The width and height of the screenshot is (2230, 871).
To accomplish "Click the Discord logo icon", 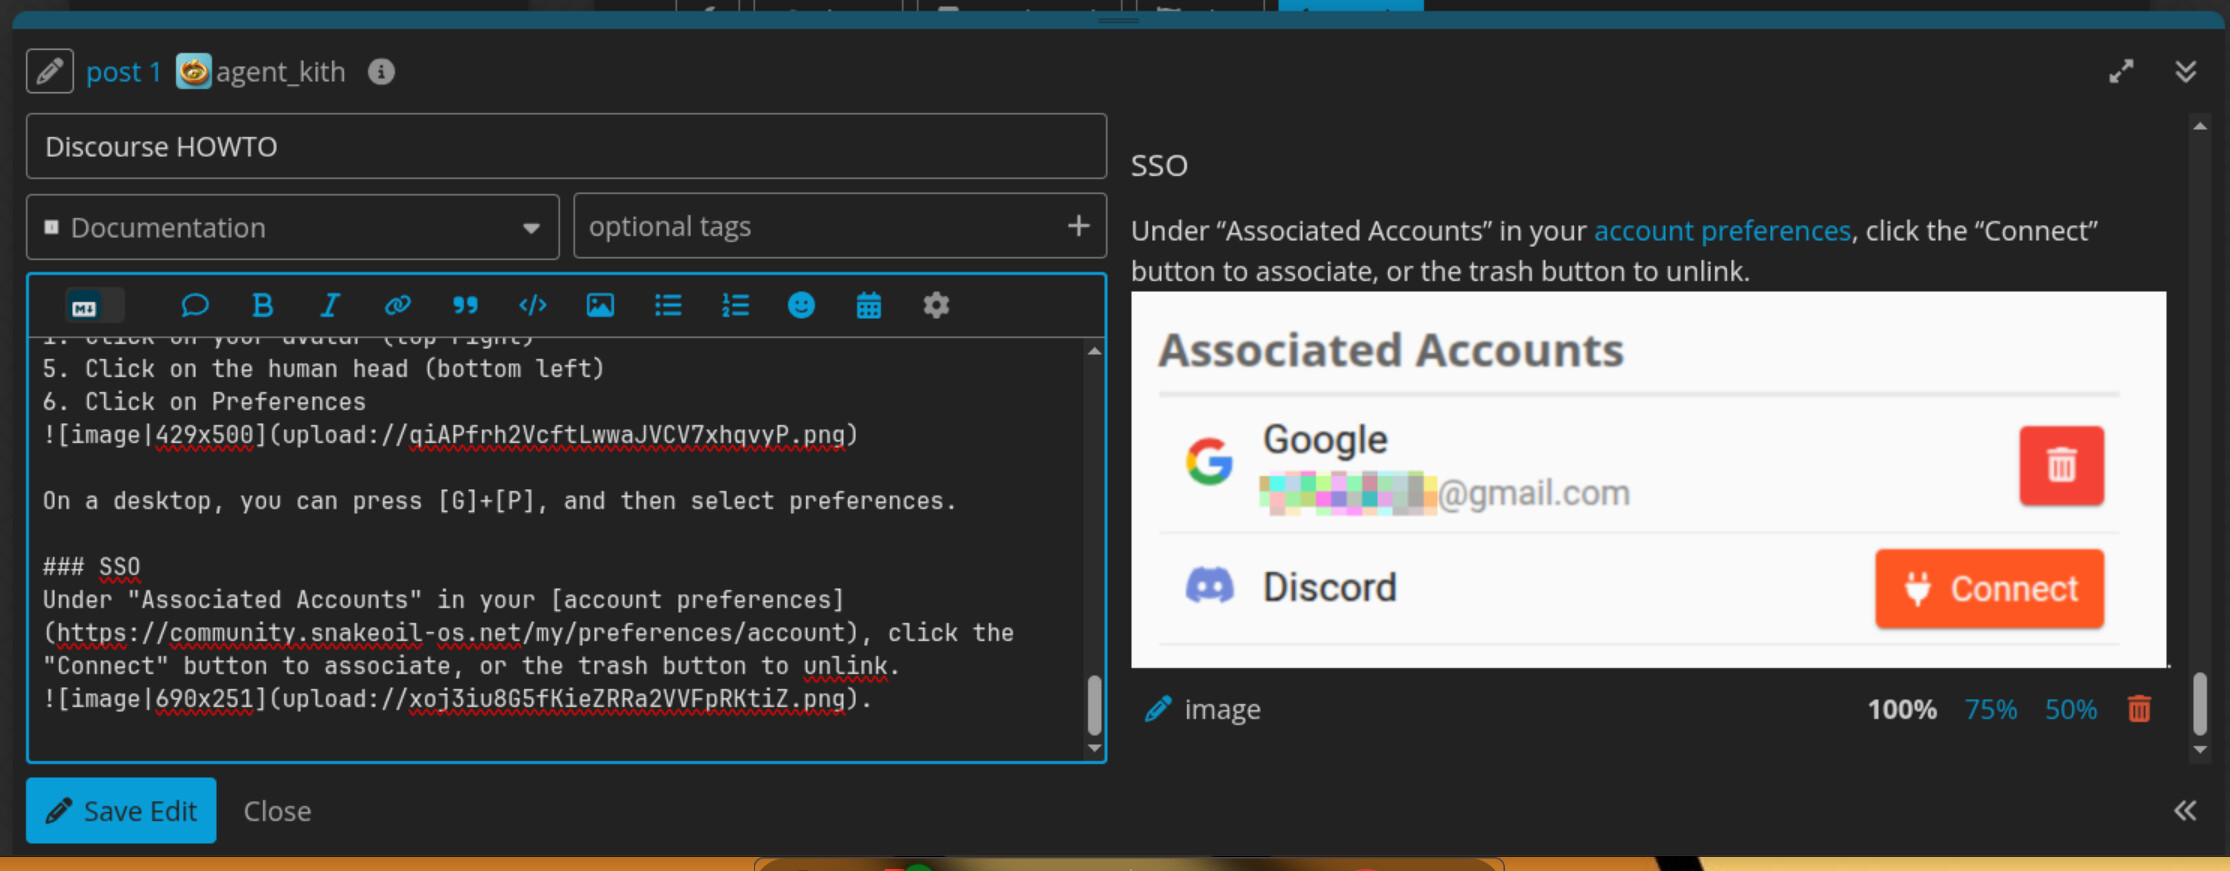I will [x=1209, y=586].
